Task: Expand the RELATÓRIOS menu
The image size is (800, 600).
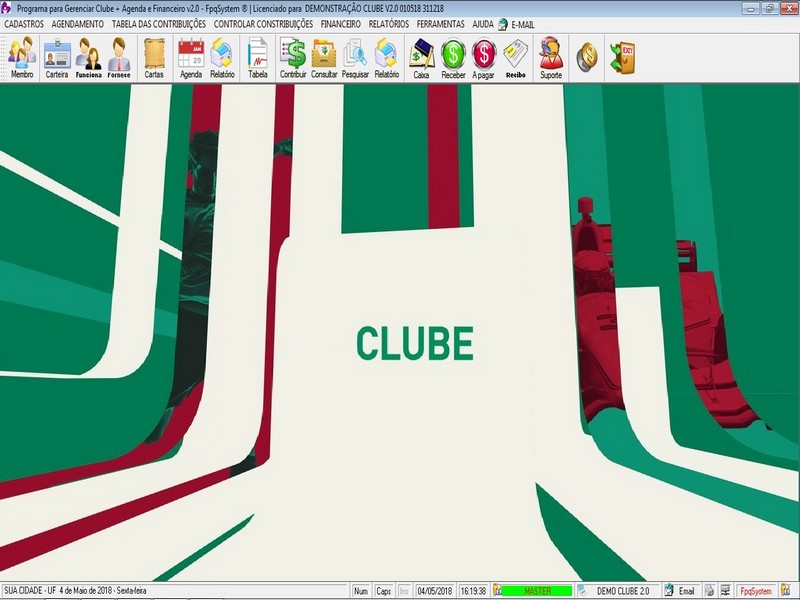Action: click(388, 23)
